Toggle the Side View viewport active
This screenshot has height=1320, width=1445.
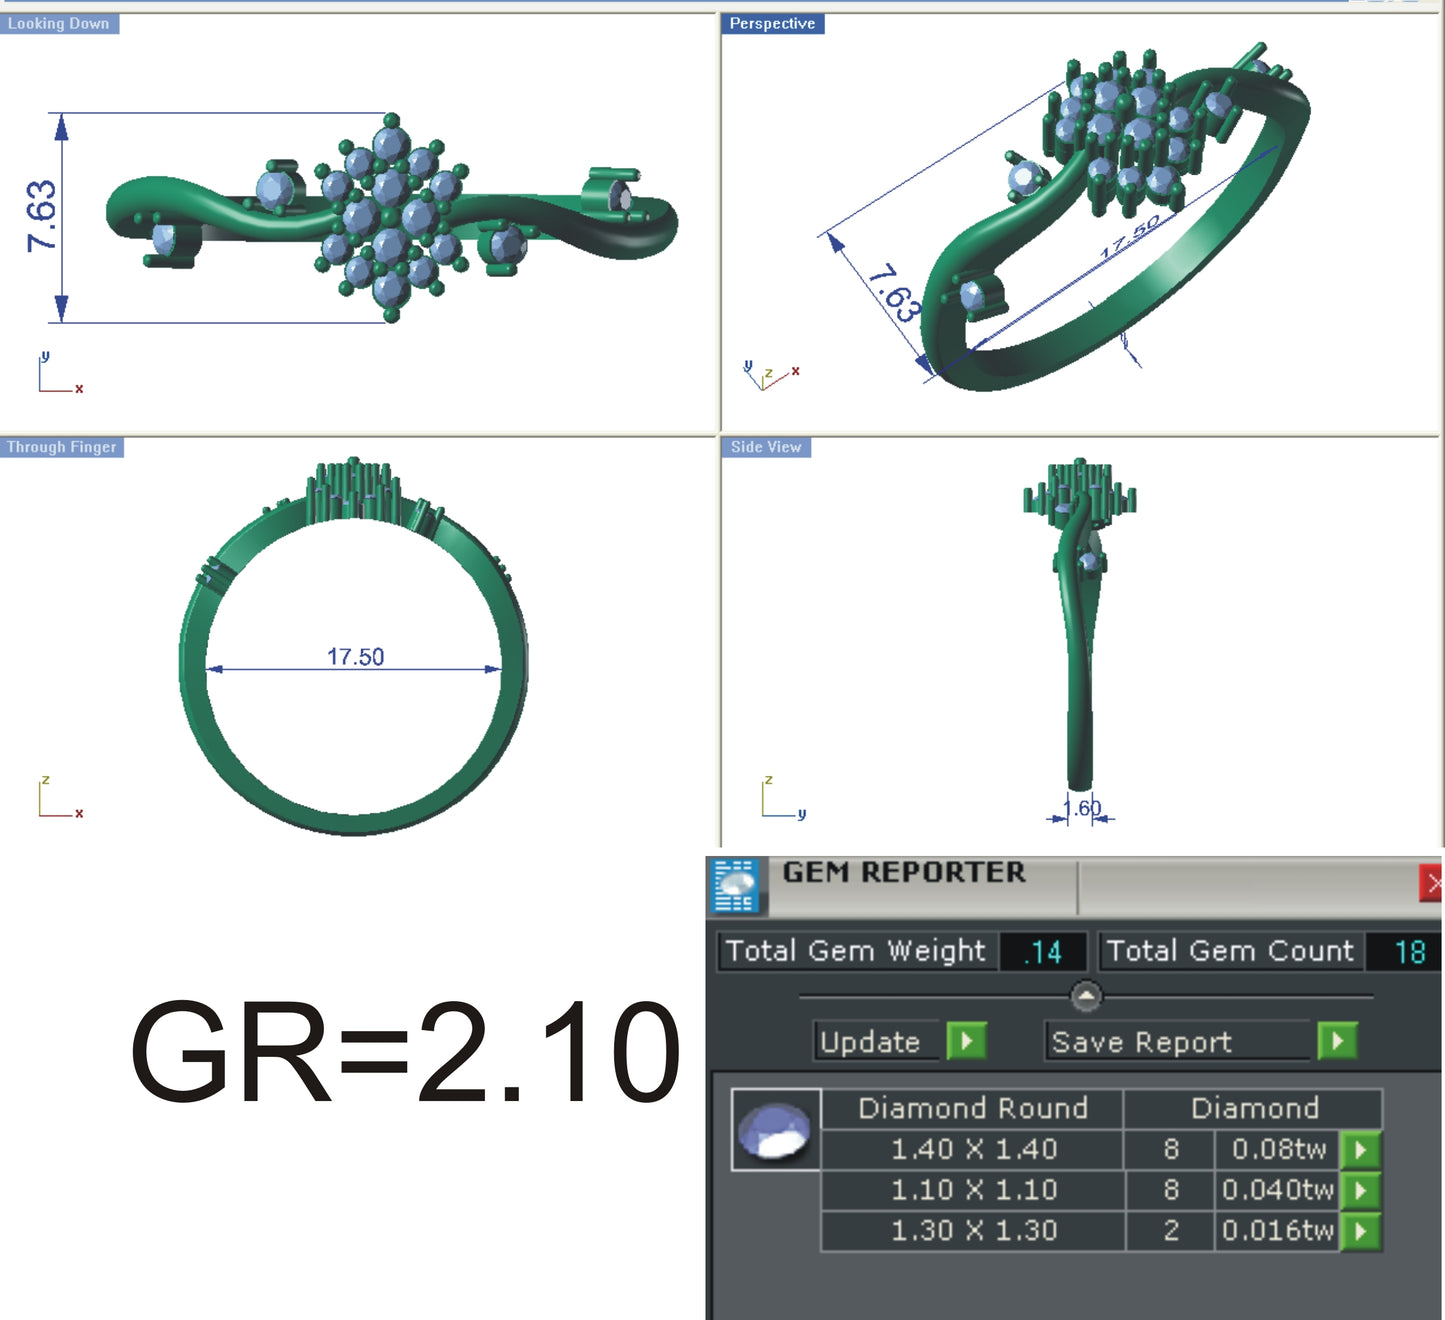[765, 447]
